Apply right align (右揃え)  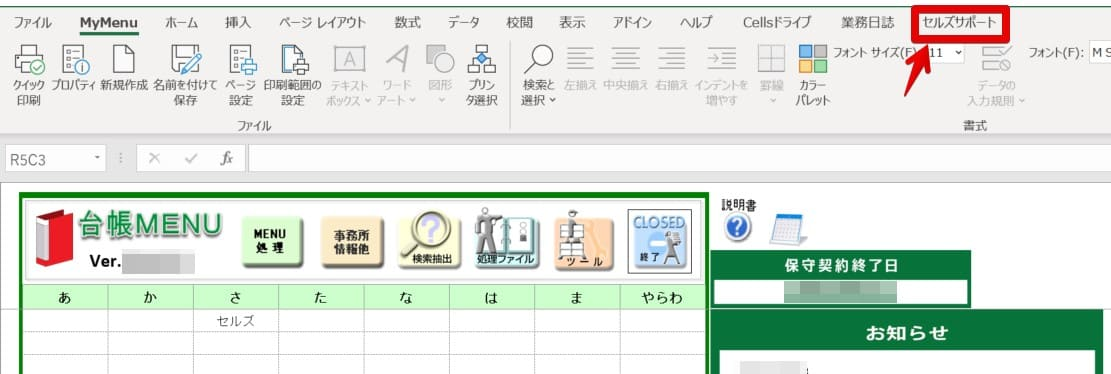[x=671, y=67]
